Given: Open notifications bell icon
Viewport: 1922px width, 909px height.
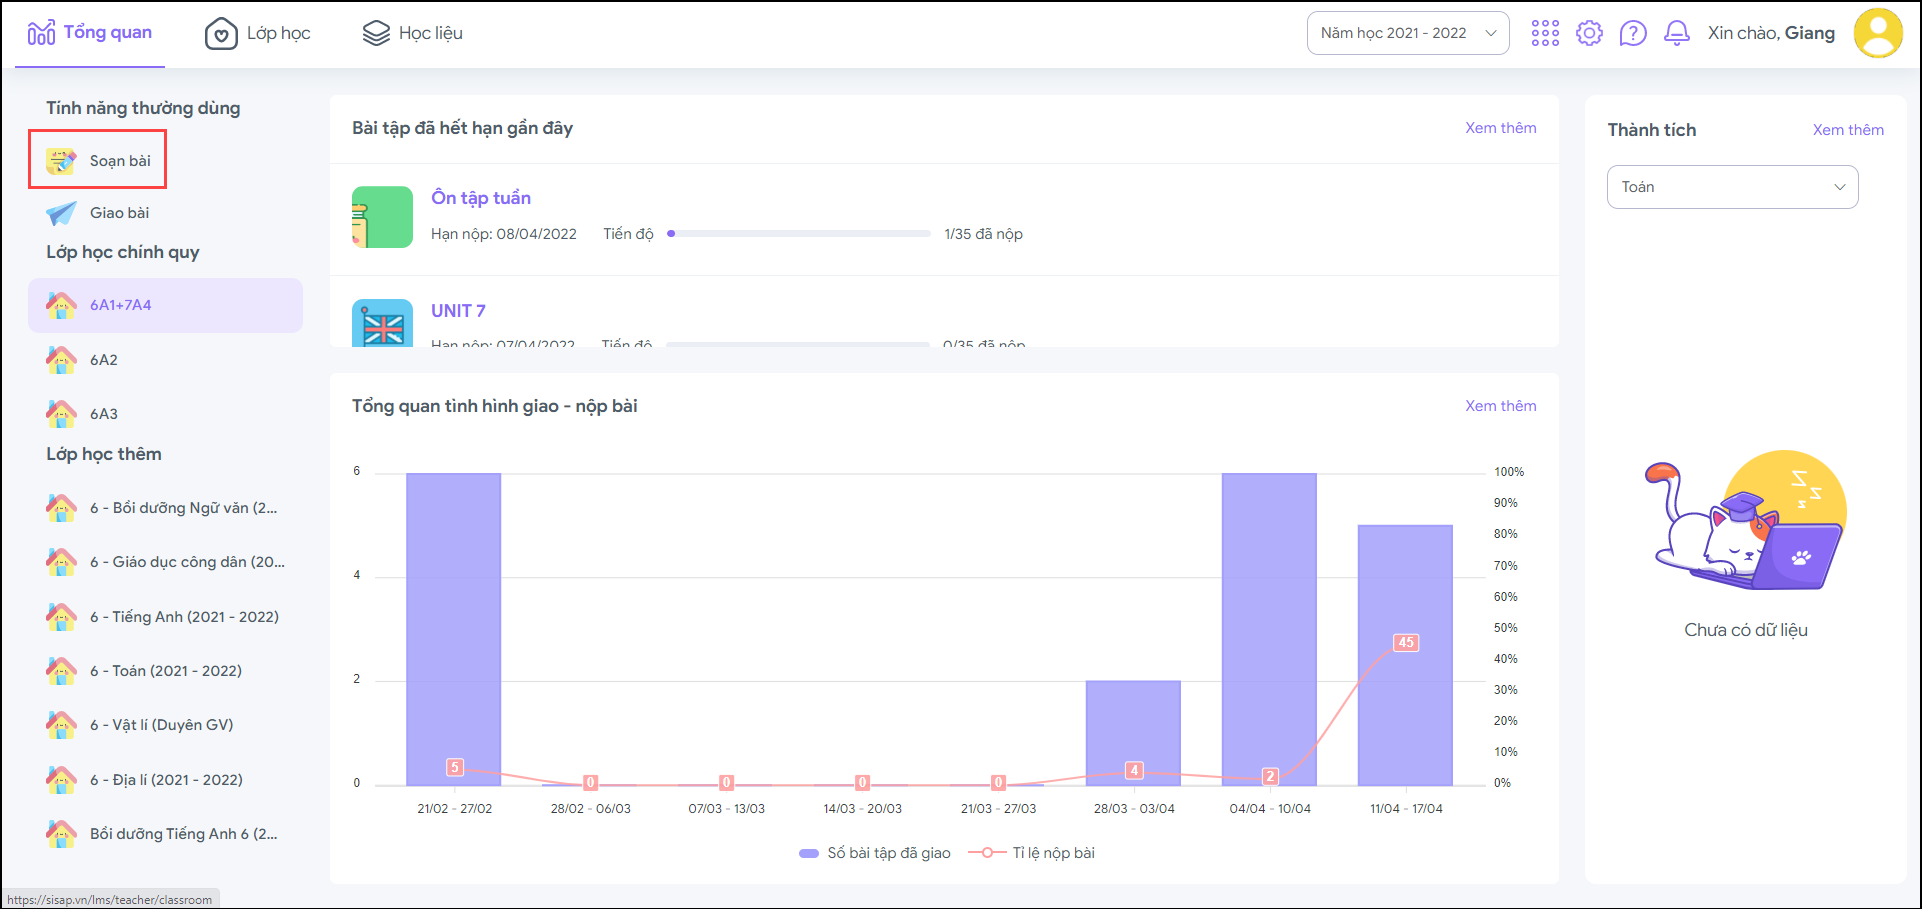Looking at the screenshot, I should [1677, 33].
